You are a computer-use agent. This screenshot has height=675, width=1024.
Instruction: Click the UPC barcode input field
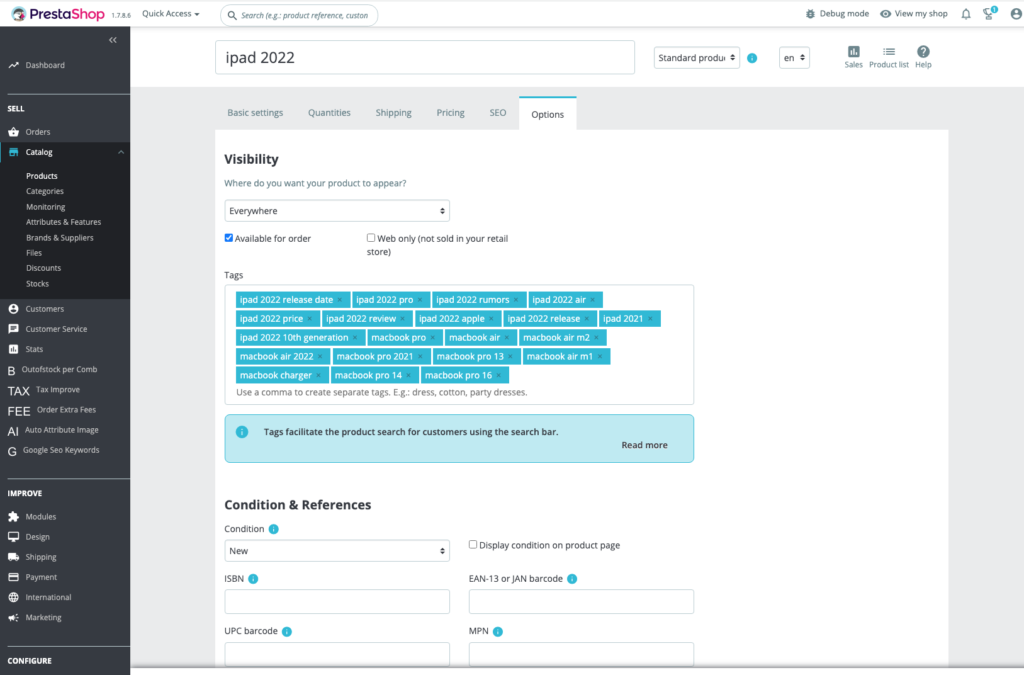tap(337, 654)
